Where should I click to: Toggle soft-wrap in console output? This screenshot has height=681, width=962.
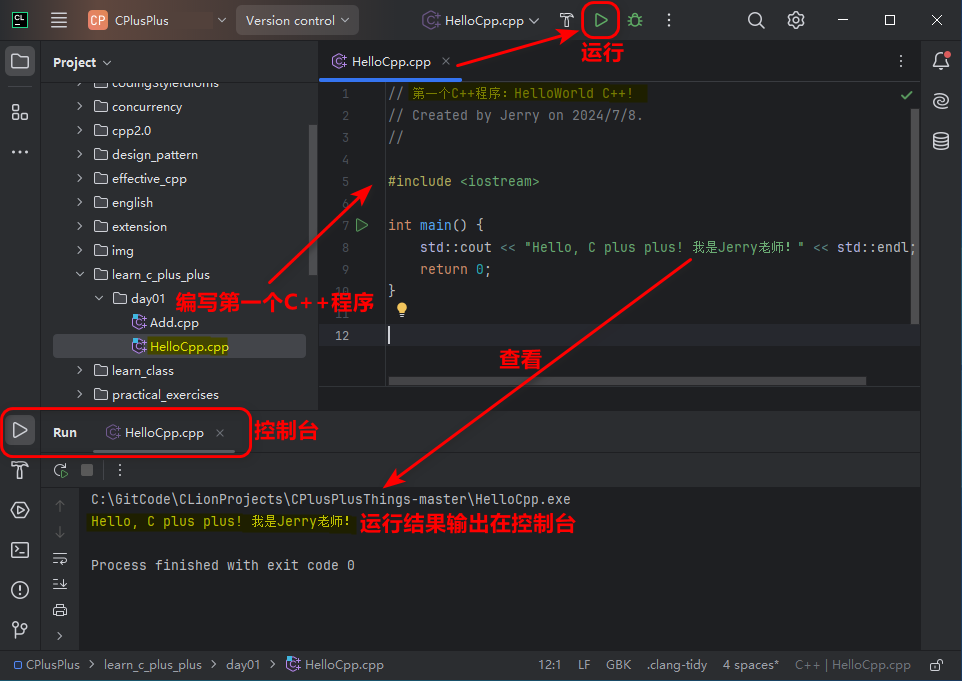pyautogui.click(x=60, y=558)
